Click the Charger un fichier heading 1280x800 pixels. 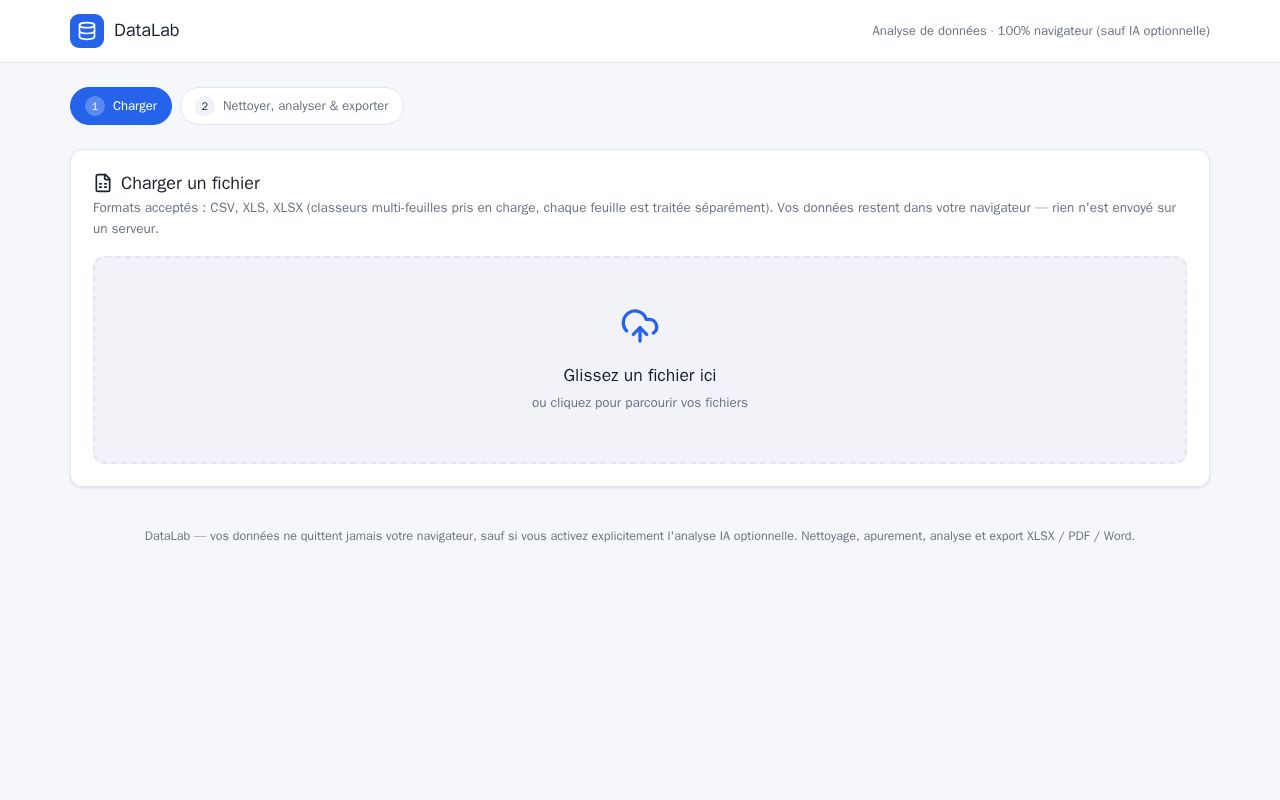tap(190, 183)
